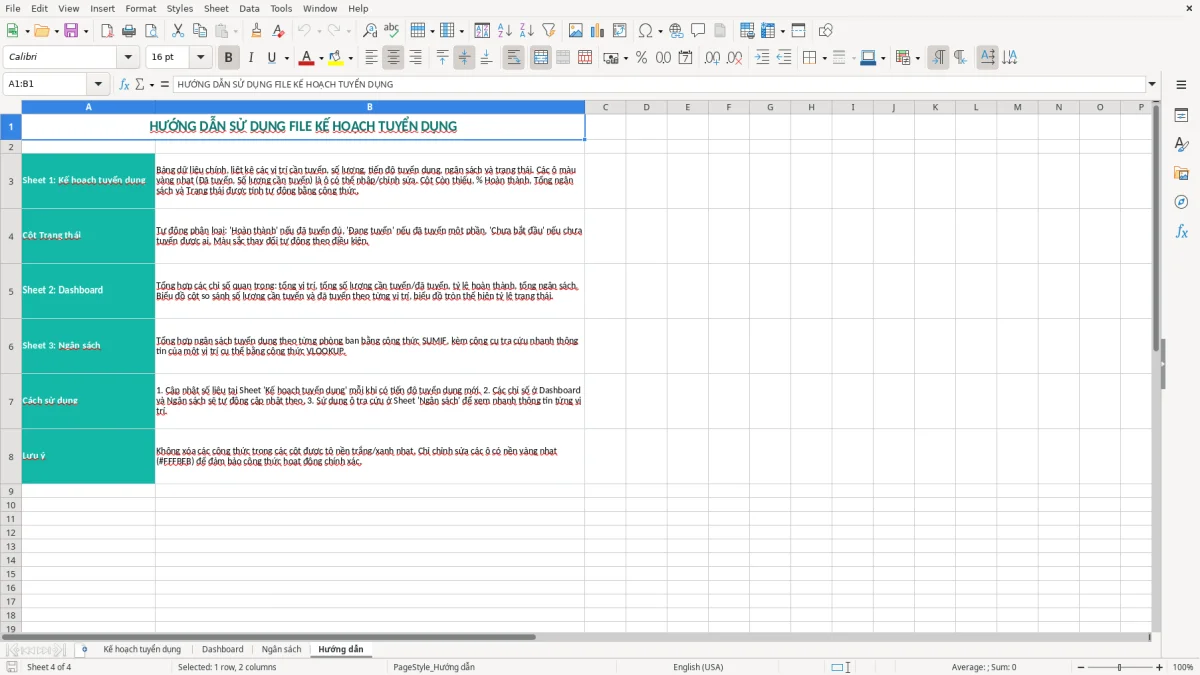The image size is (1200, 675).
Task: Open the sidebar Navigator compass icon
Action: click(1181, 202)
